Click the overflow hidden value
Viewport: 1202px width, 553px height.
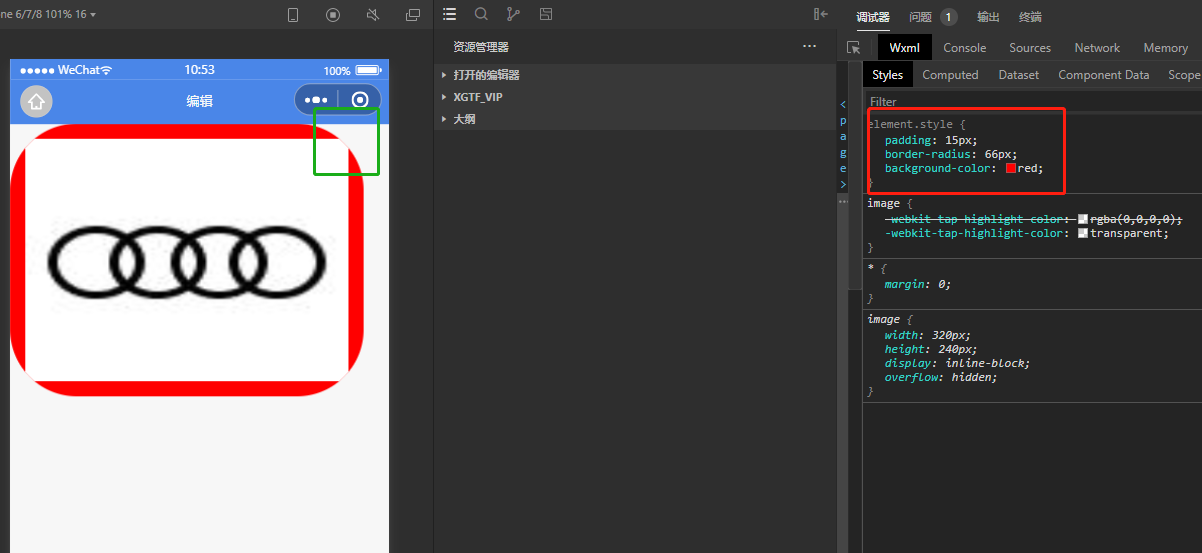974,377
